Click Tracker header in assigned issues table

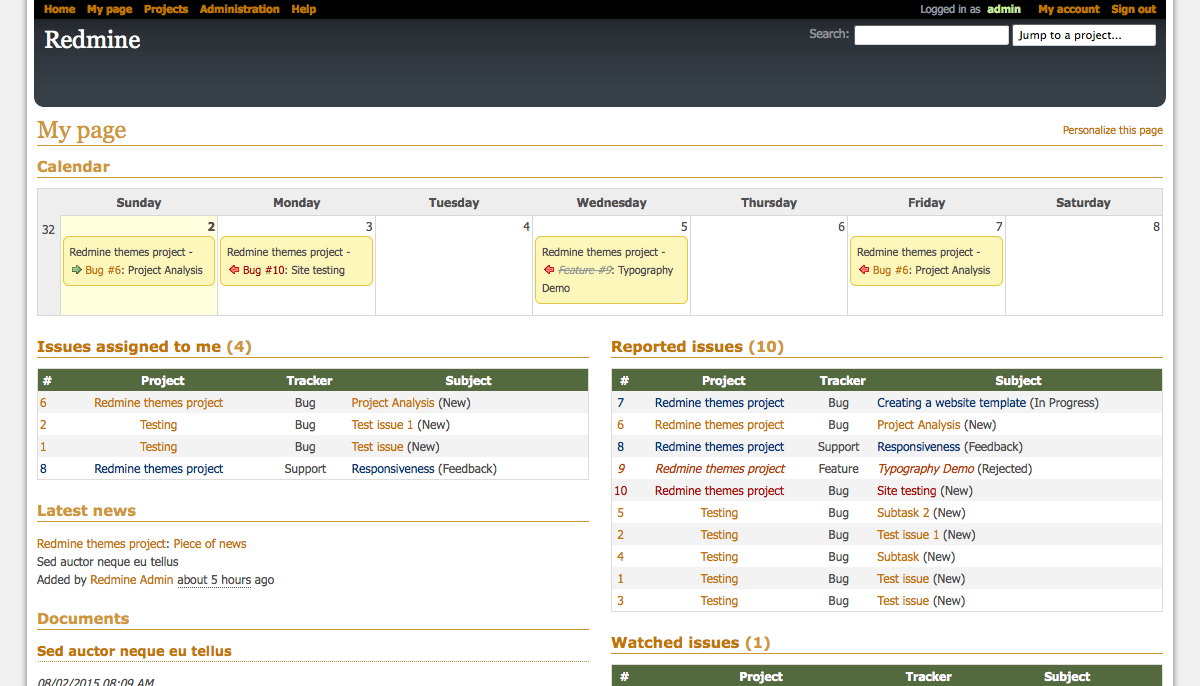[x=309, y=381]
